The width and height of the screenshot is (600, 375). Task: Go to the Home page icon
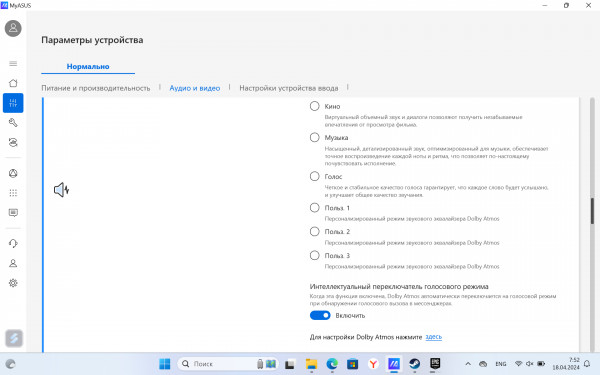pyautogui.click(x=13, y=83)
